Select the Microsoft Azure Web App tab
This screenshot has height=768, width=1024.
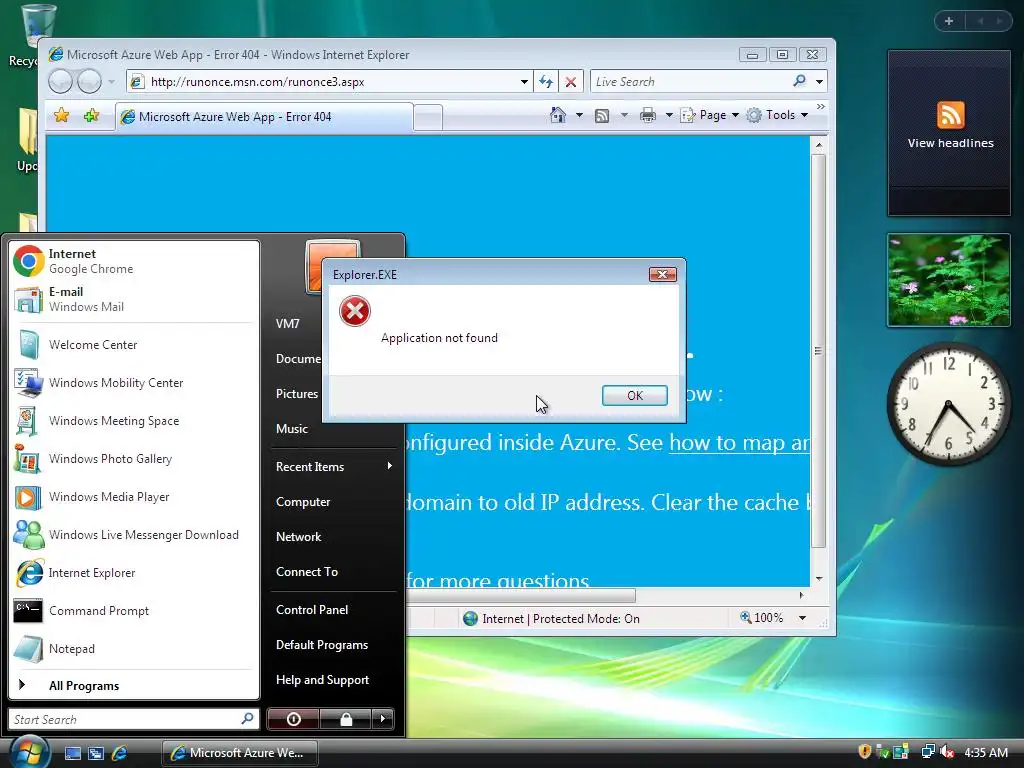(x=264, y=117)
